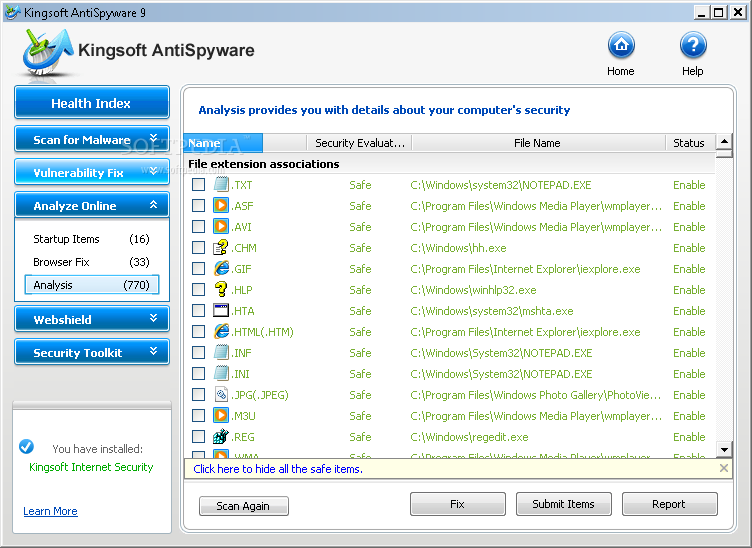Viewport: 752px width, 548px height.
Task: Click C:\Windows\hh.exe file path
Action: click(458, 248)
